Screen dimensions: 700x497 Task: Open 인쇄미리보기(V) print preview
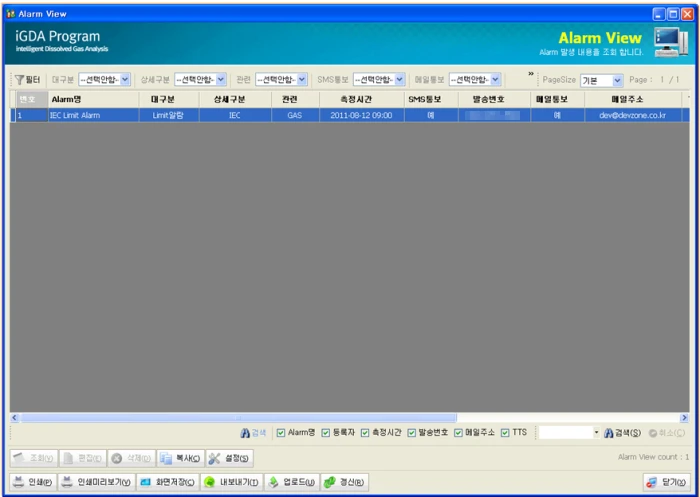click(x=96, y=482)
